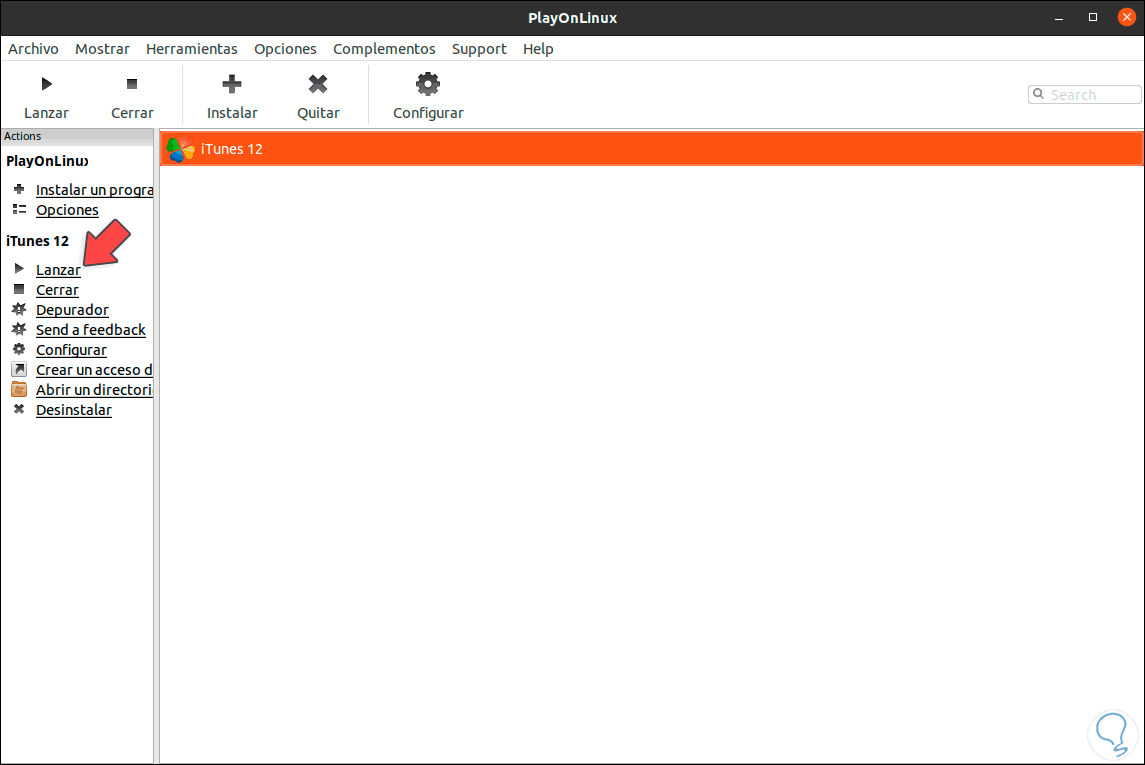Click the Quitar X icon in toolbar
Screen dimensions: 1145x765
(318, 84)
